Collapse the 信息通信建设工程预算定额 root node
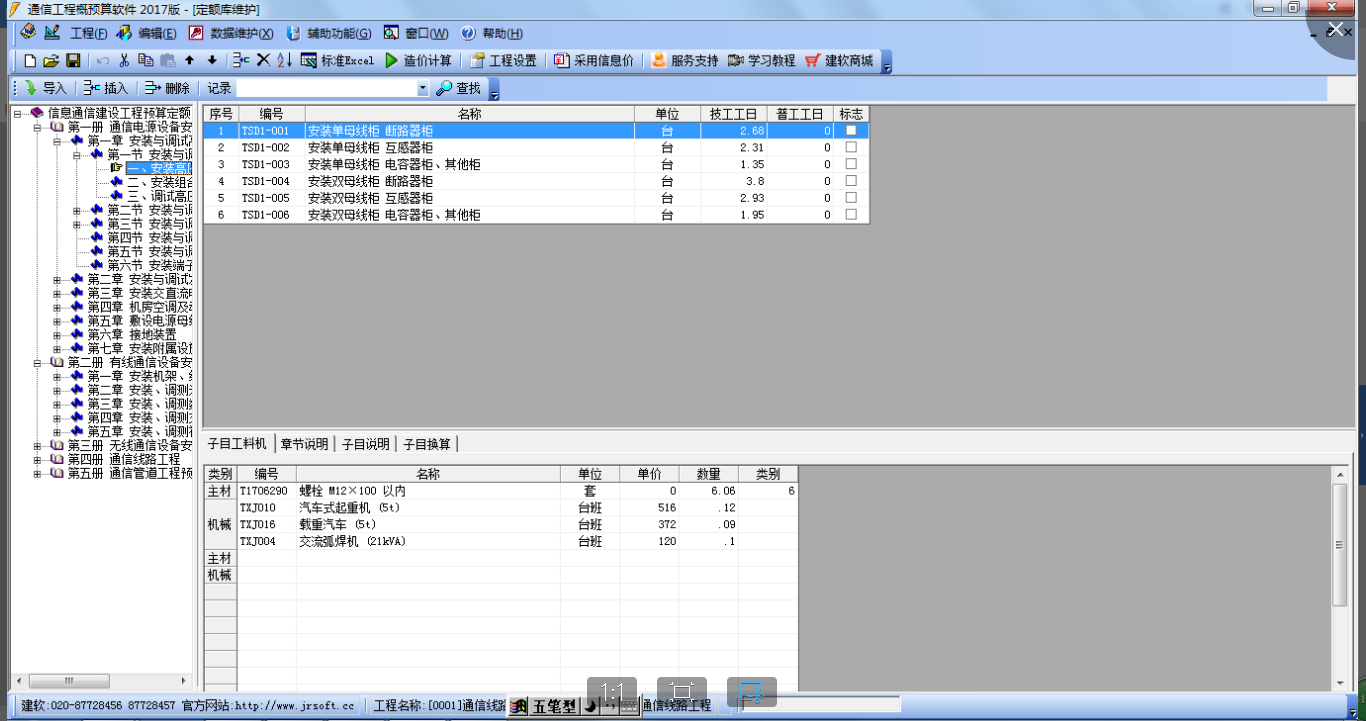 [x=18, y=113]
